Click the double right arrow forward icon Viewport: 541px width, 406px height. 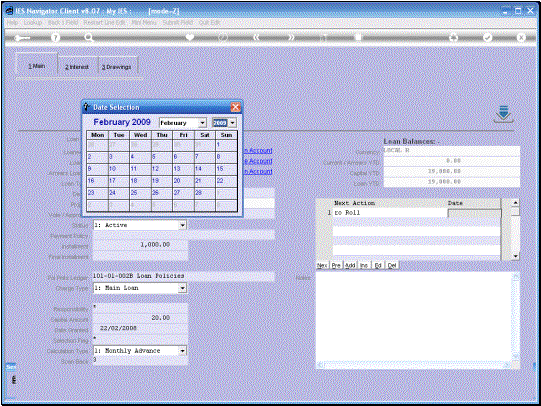pyautogui.click(x=291, y=37)
